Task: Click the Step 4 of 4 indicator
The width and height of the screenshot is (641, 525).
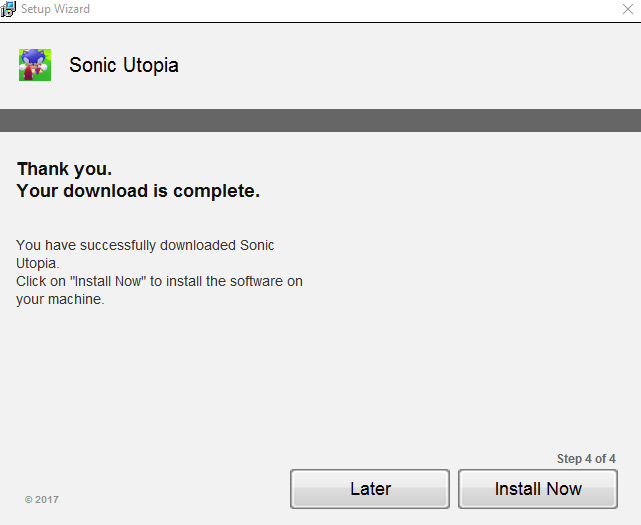Action: click(586, 458)
